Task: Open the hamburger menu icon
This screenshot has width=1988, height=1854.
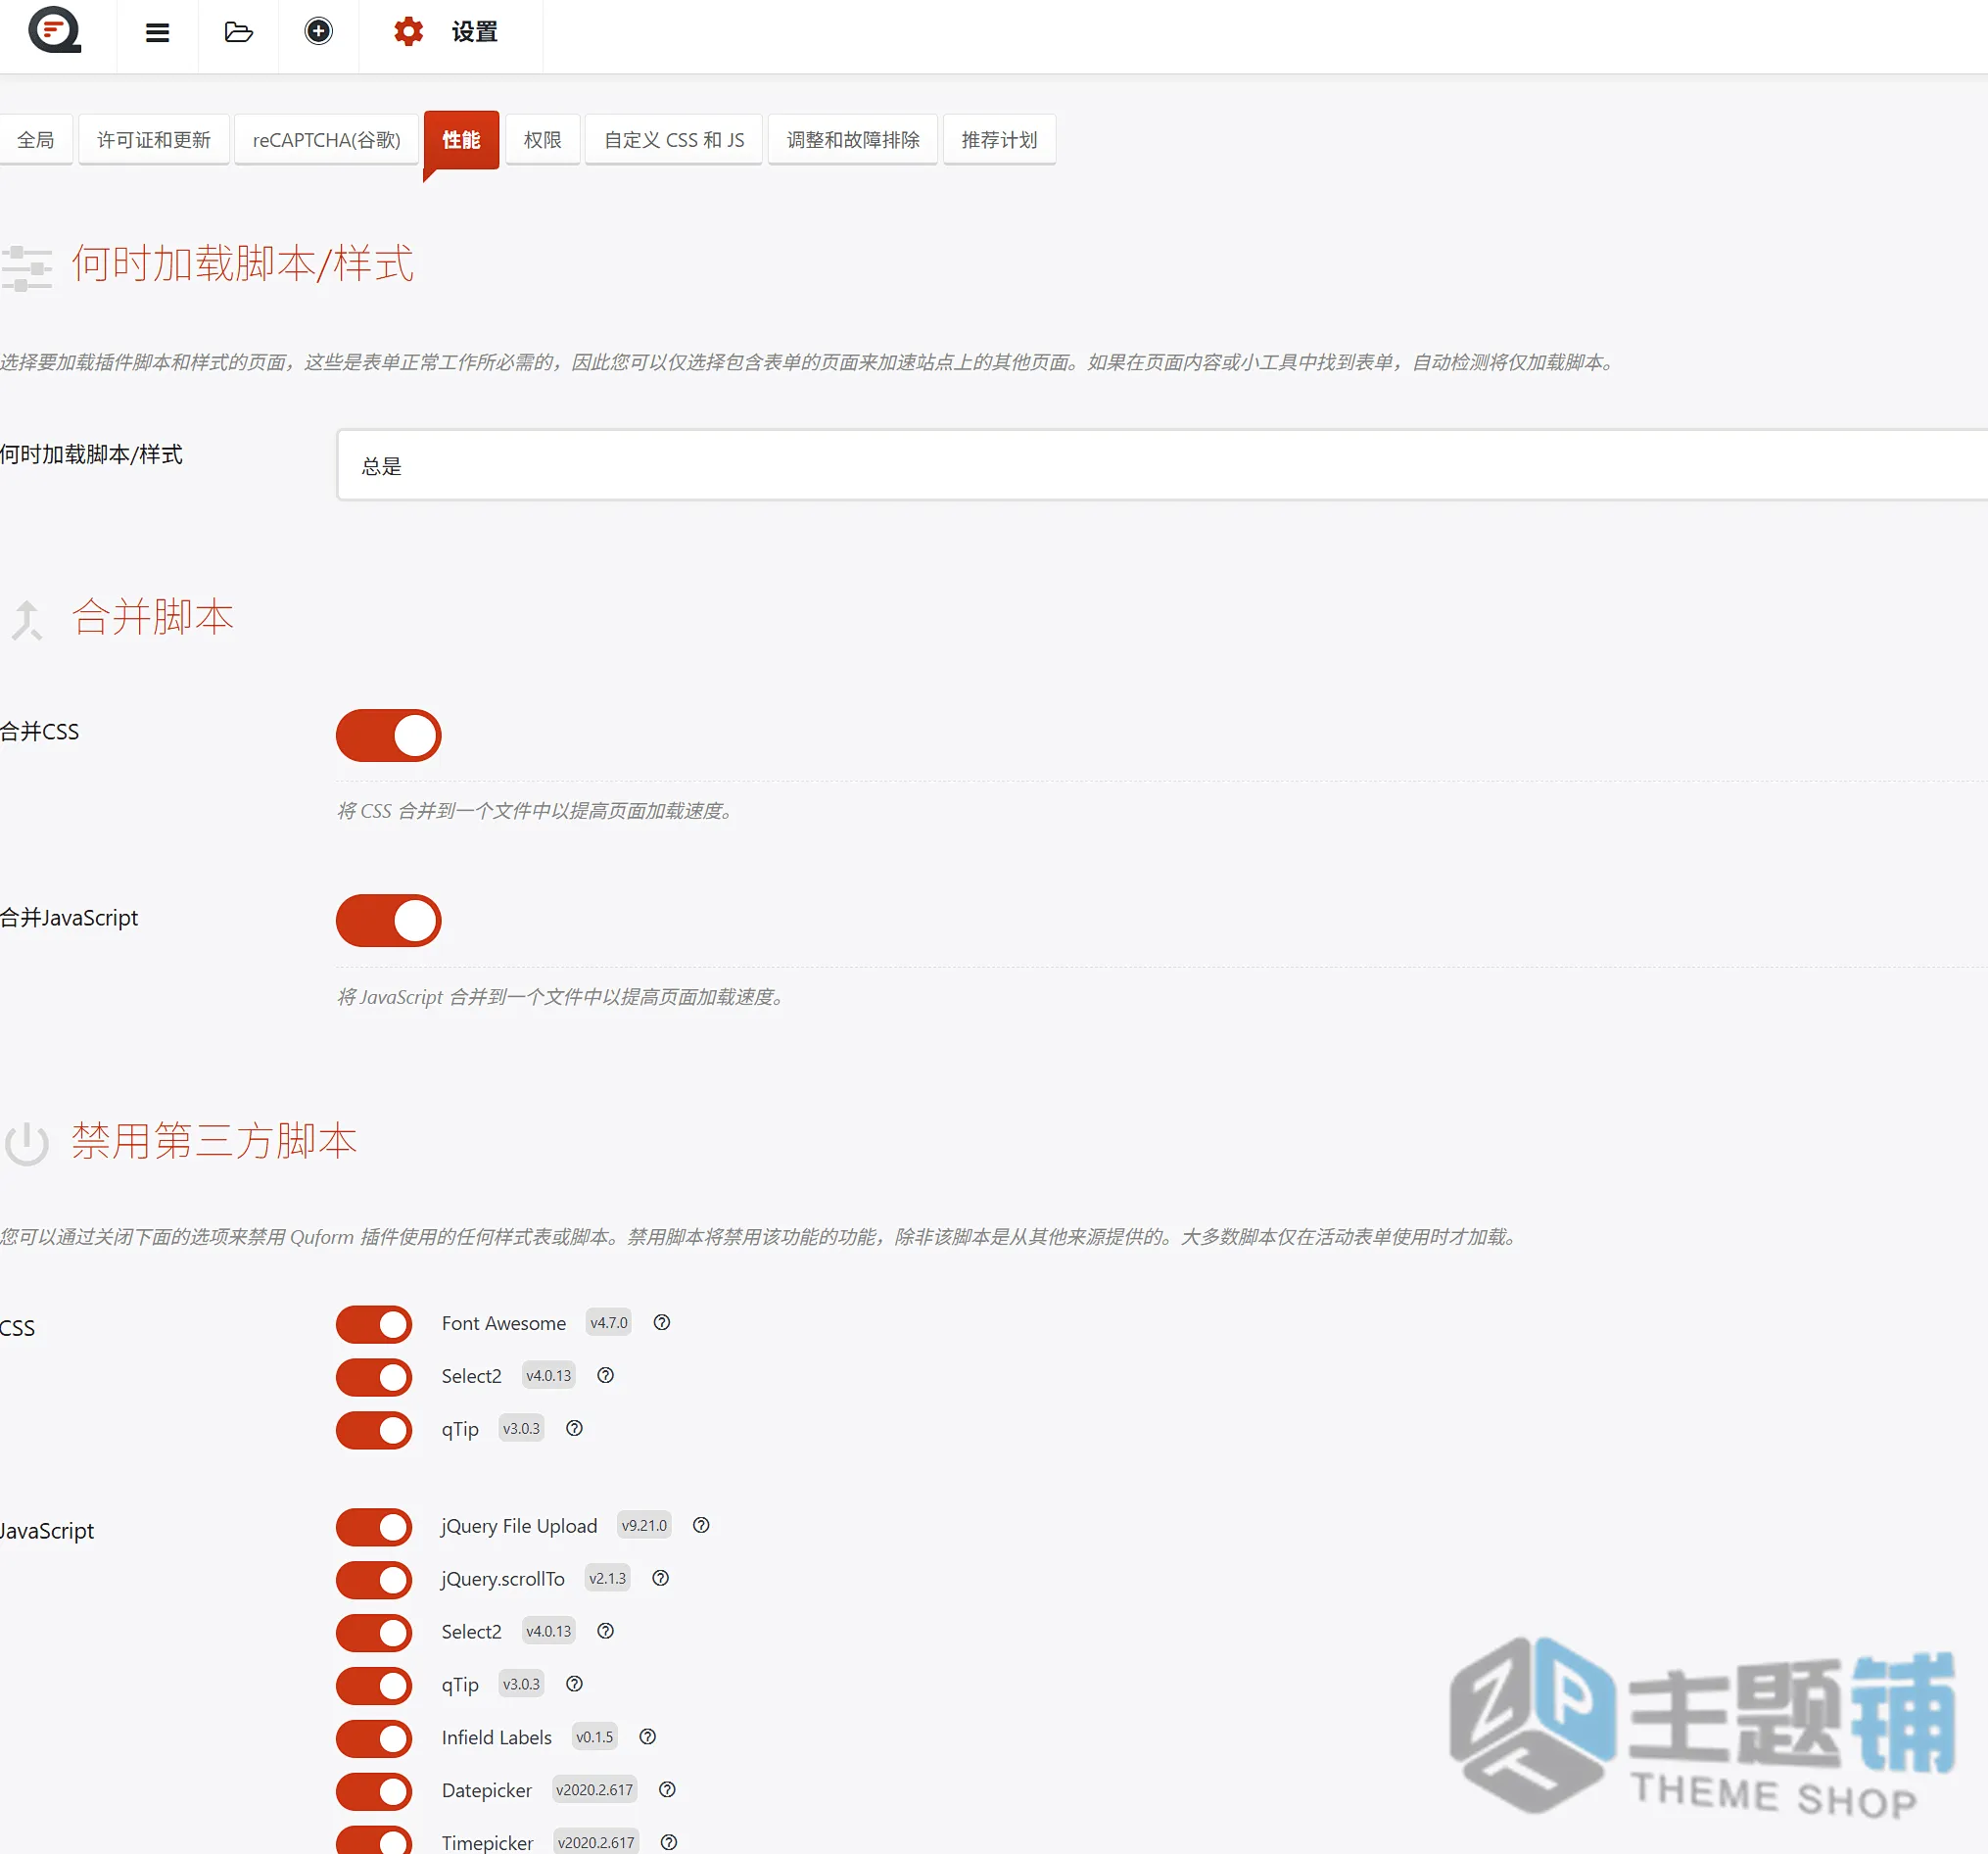Action: (x=157, y=32)
